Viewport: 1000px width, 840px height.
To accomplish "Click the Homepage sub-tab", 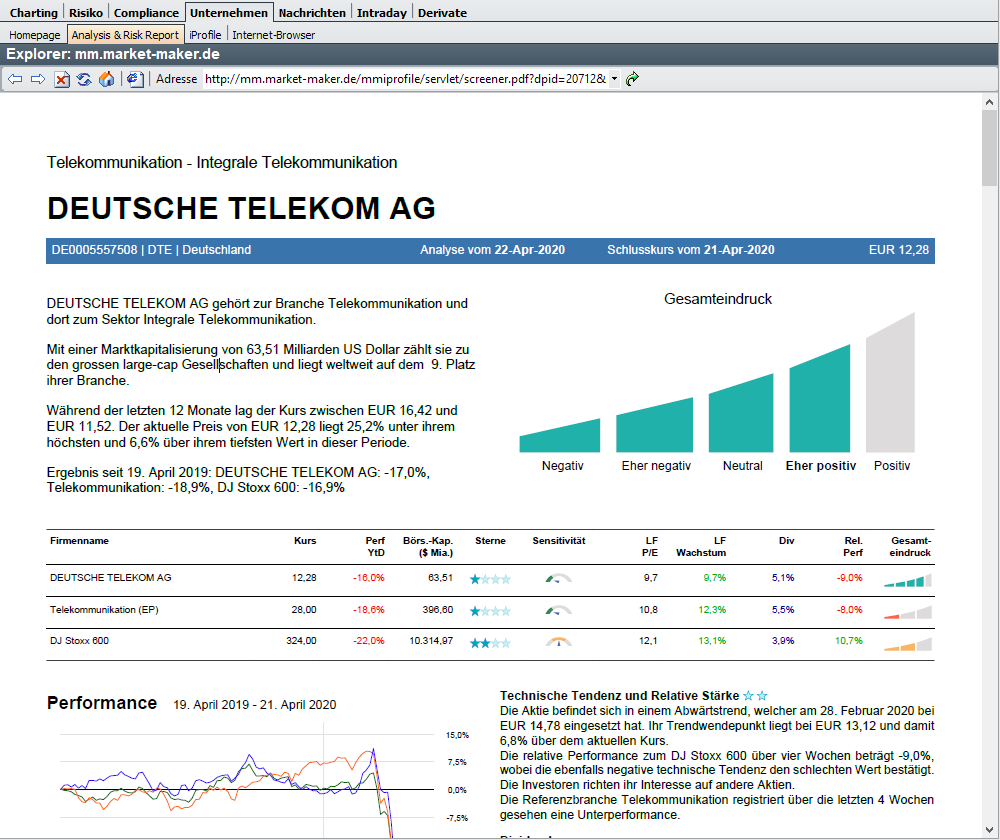I will (35, 35).
